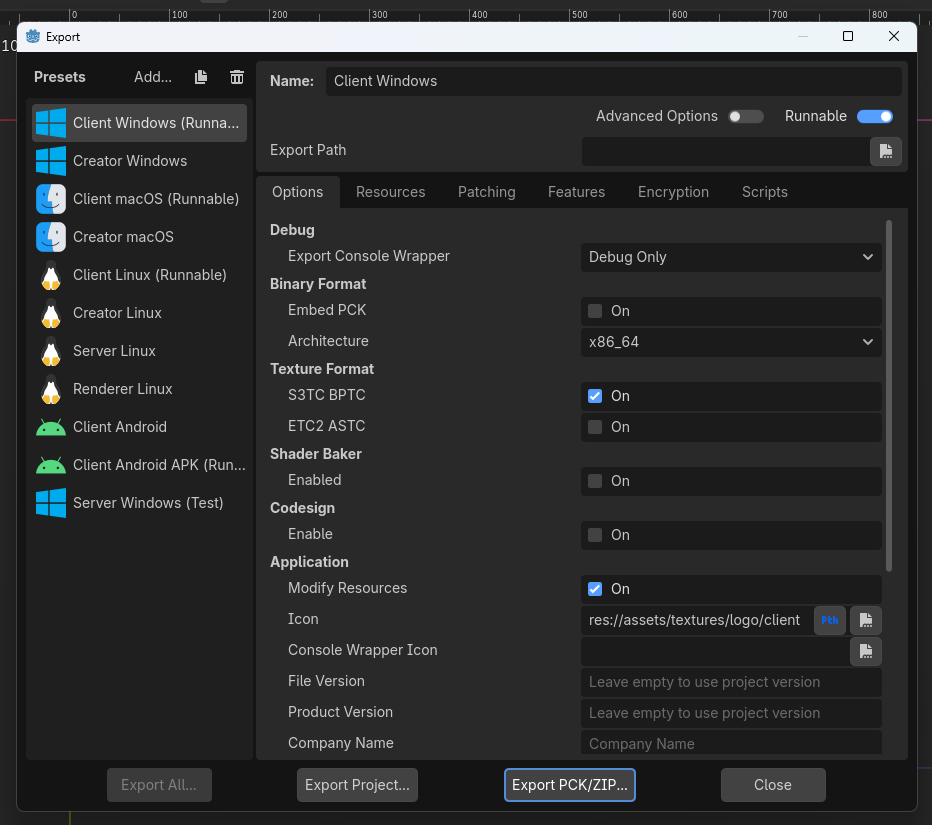Viewport: 932px width, 825px height.
Task: Delete selected preset with trash icon
Action: [237, 77]
